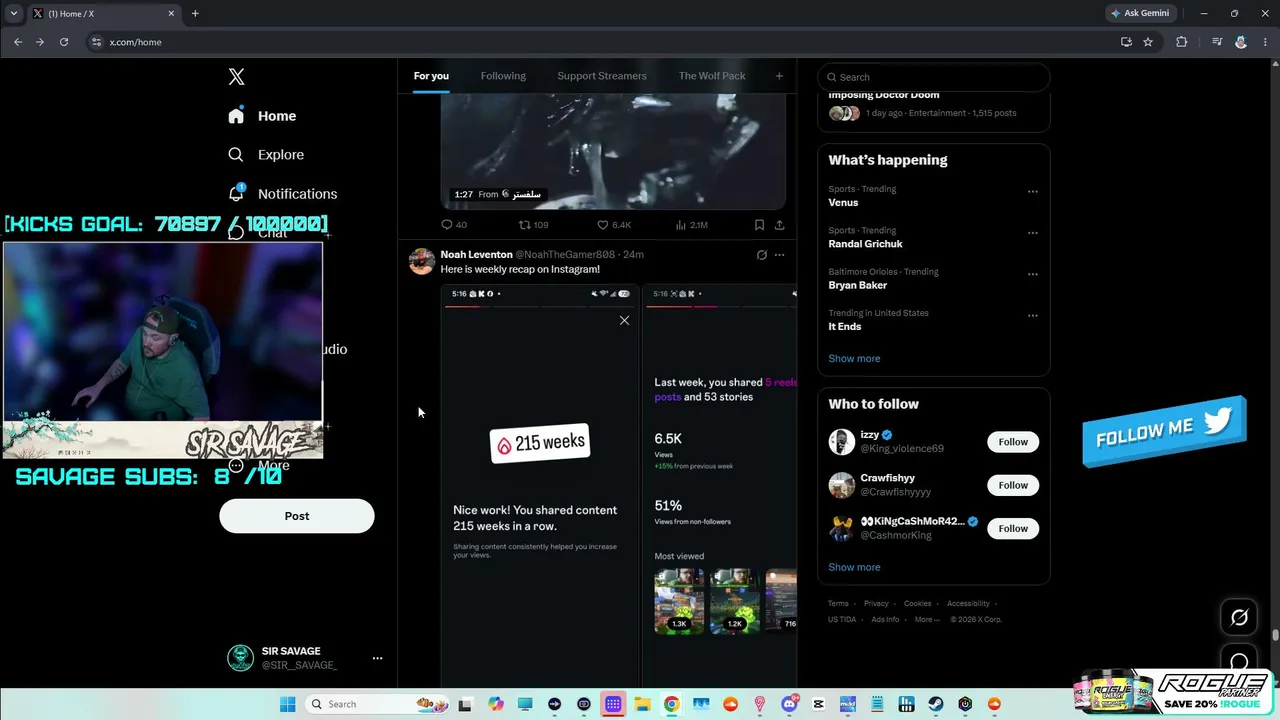The height and width of the screenshot is (720, 1280).
Task: Open izzy's profile avatar
Action: [842, 442]
